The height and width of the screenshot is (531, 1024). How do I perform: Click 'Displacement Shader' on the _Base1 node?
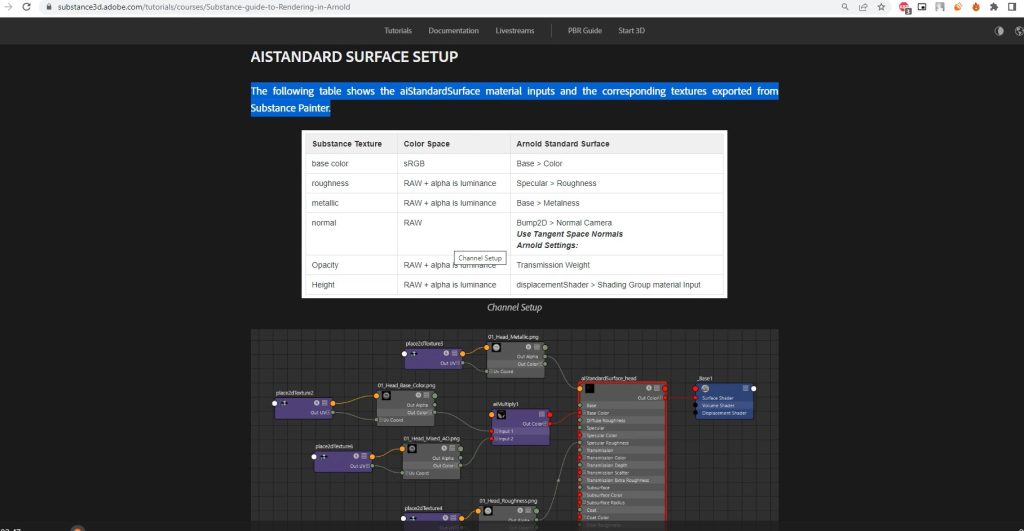(x=724, y=413)
